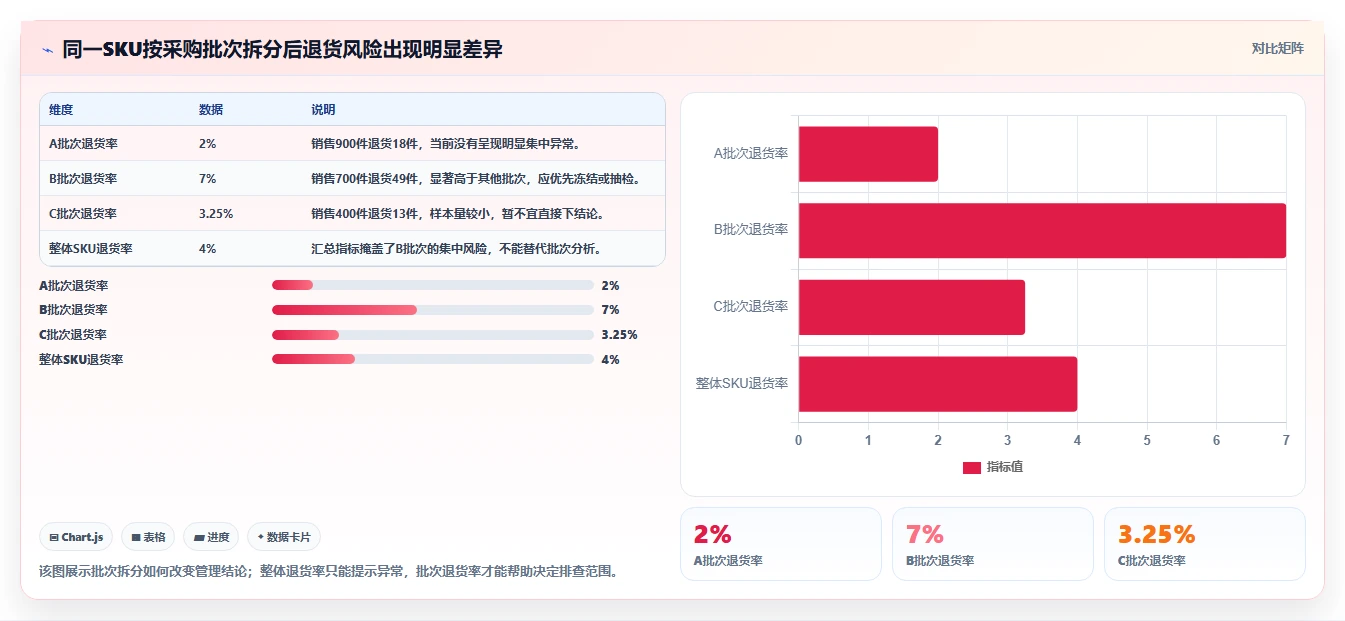Click the B批次退货率 progress bar
Image resolution: width=1345 pixels, height=621 pixels.
pos(433,310)
